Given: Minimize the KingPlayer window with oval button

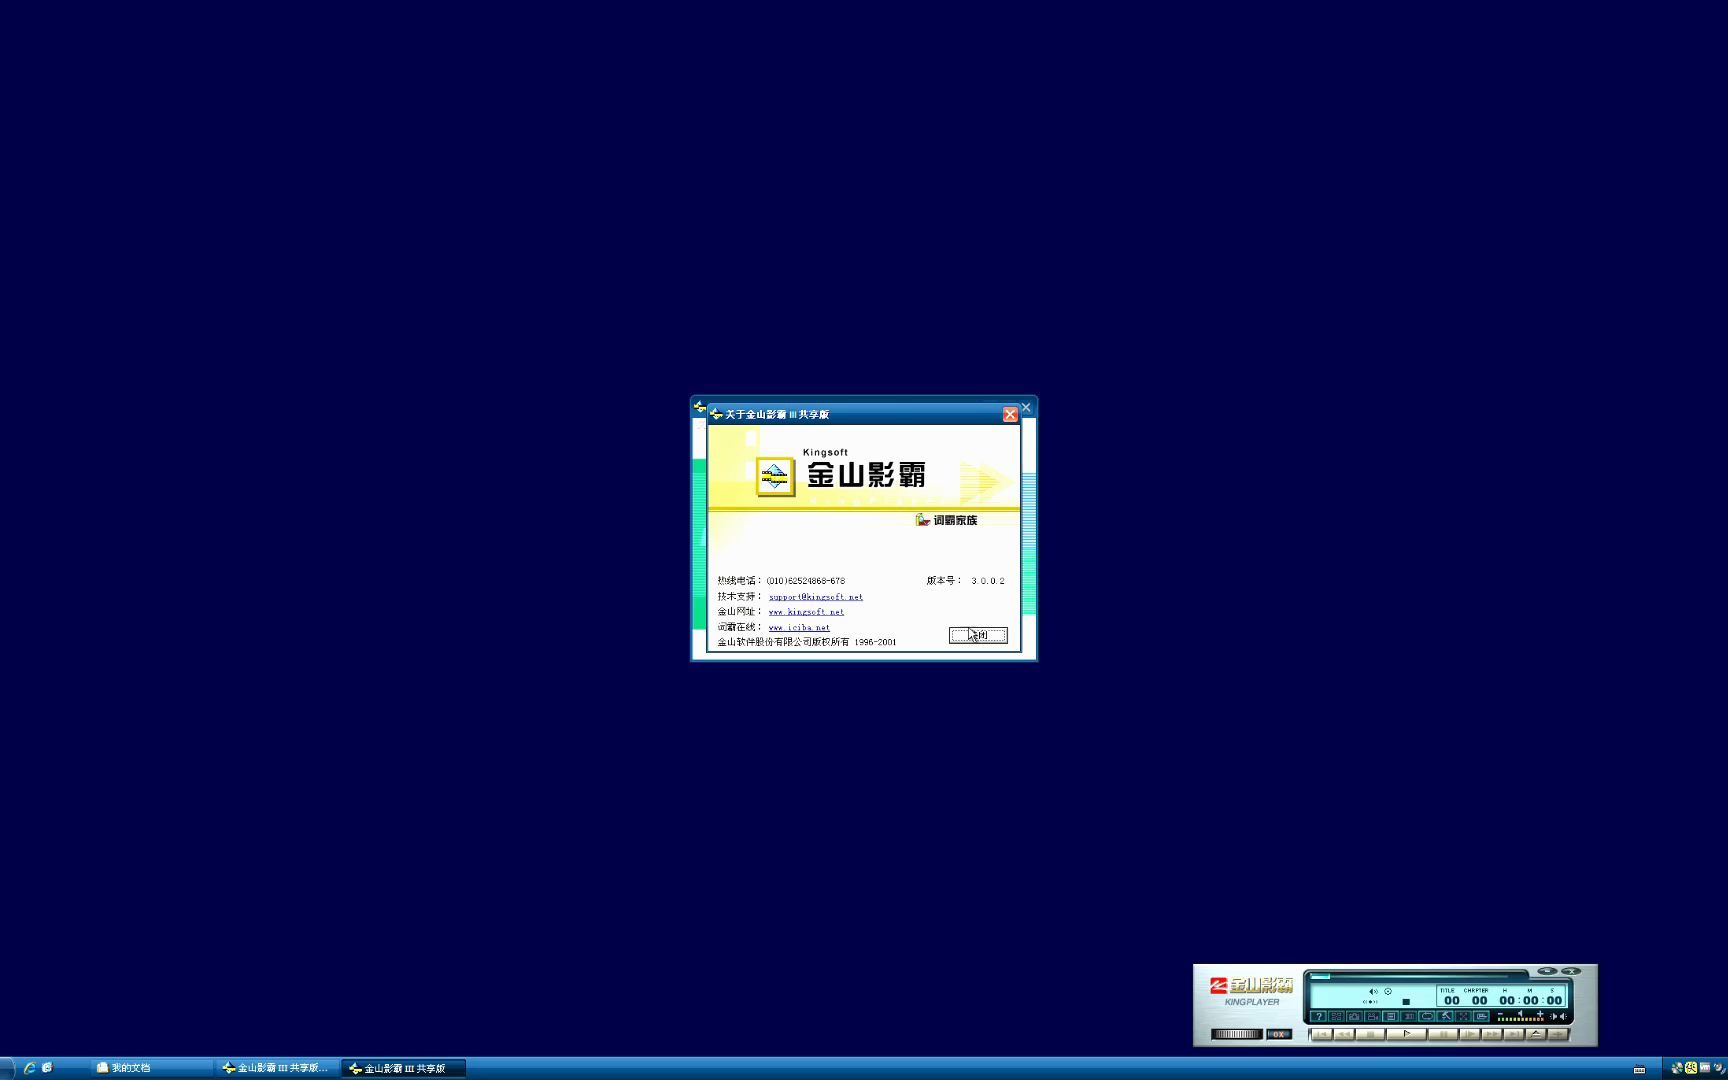Looking at the screenshot, I should pyautogui.click(x=1547, y=971).
